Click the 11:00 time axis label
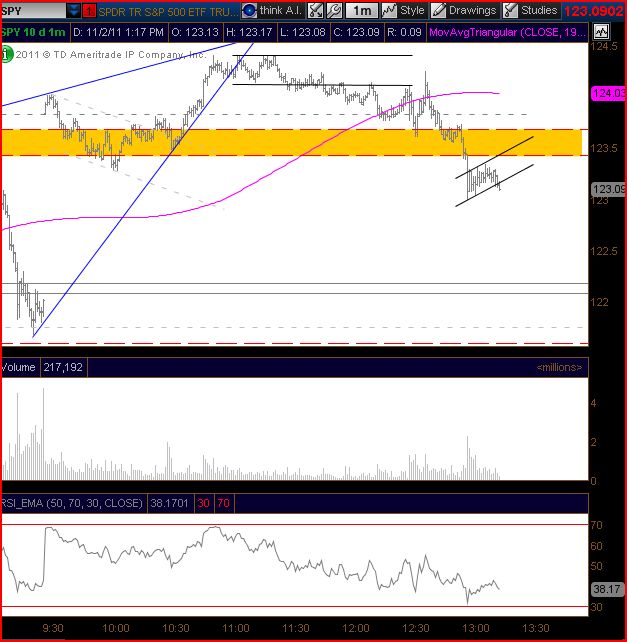Screen dimensions: 627x642 [235, 628]
